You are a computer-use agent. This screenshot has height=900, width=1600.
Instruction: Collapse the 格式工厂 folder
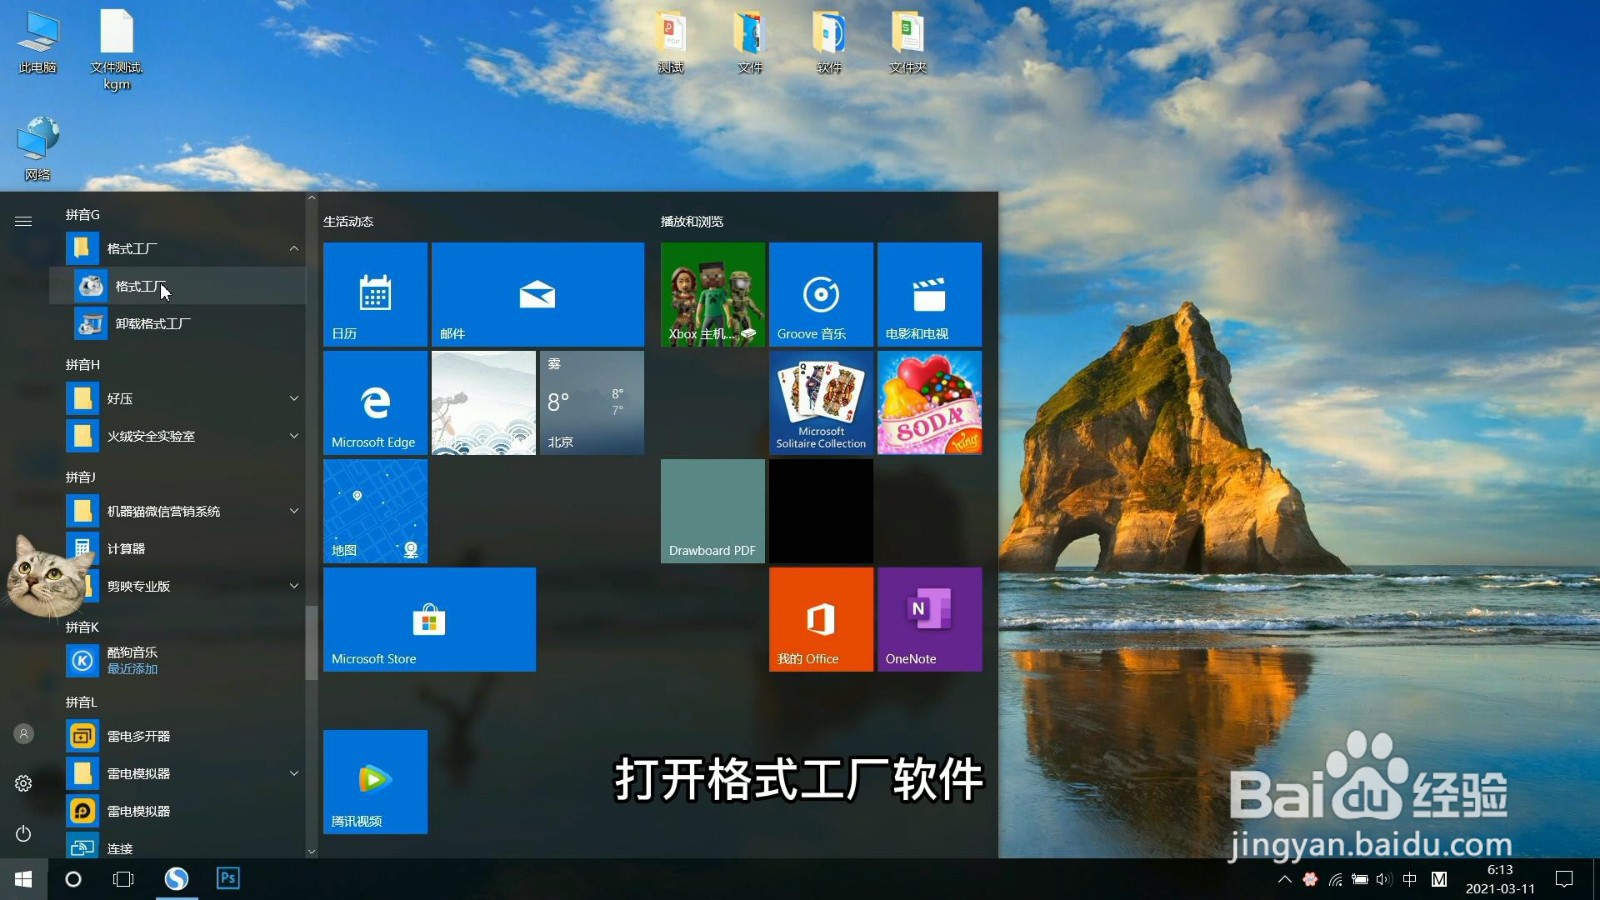[294, 248]
